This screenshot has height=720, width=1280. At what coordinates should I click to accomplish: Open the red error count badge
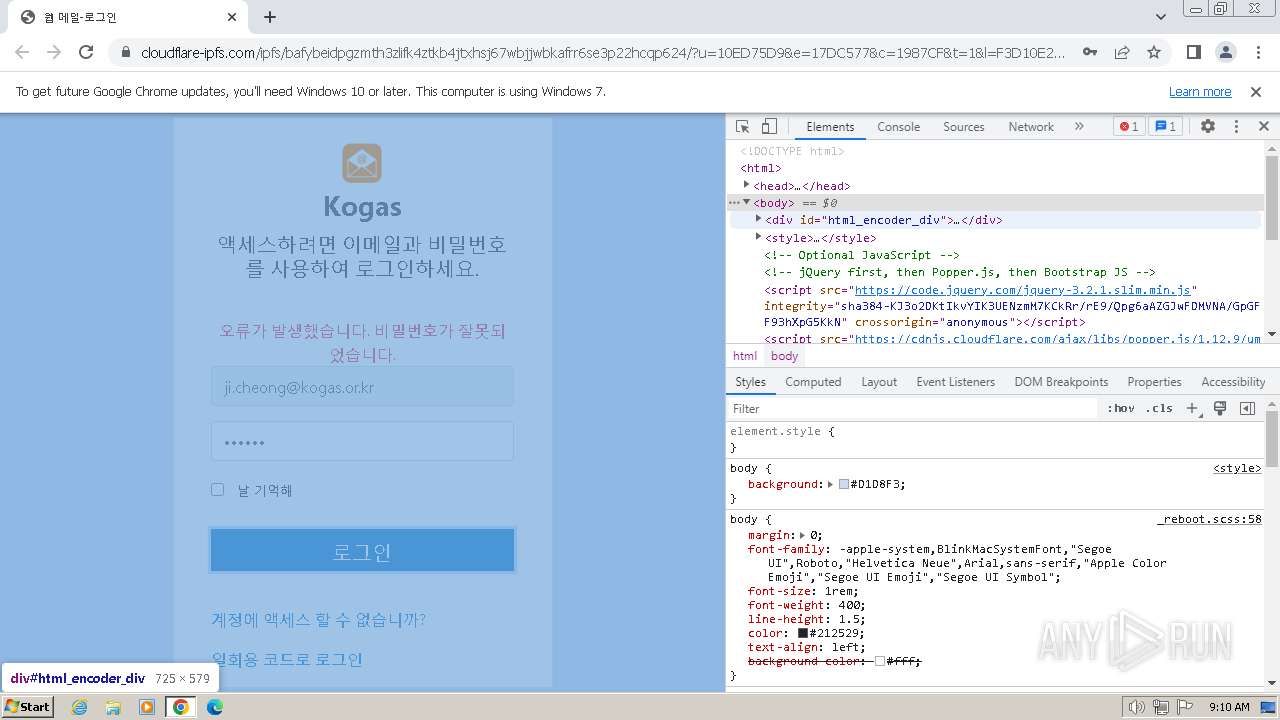[x=1129, y=127]
